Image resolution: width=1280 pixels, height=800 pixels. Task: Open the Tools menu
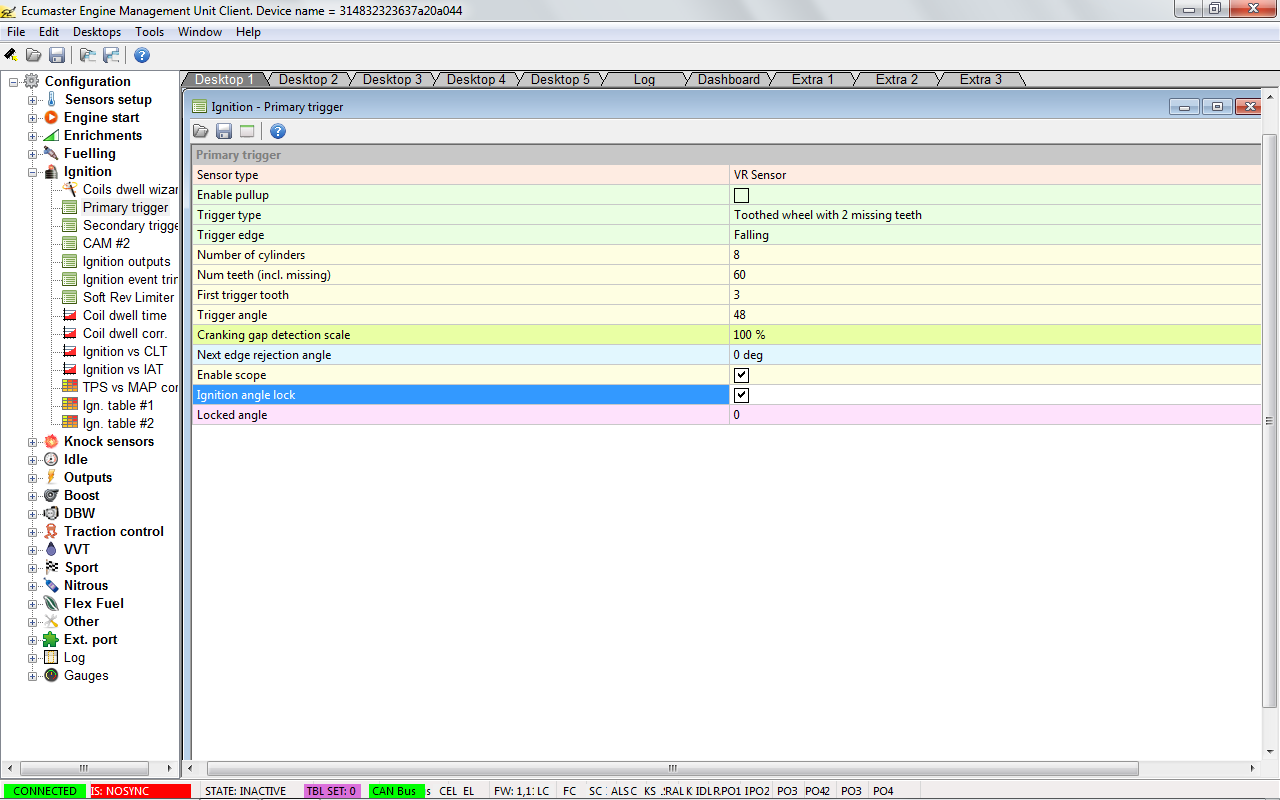point(149,32)
